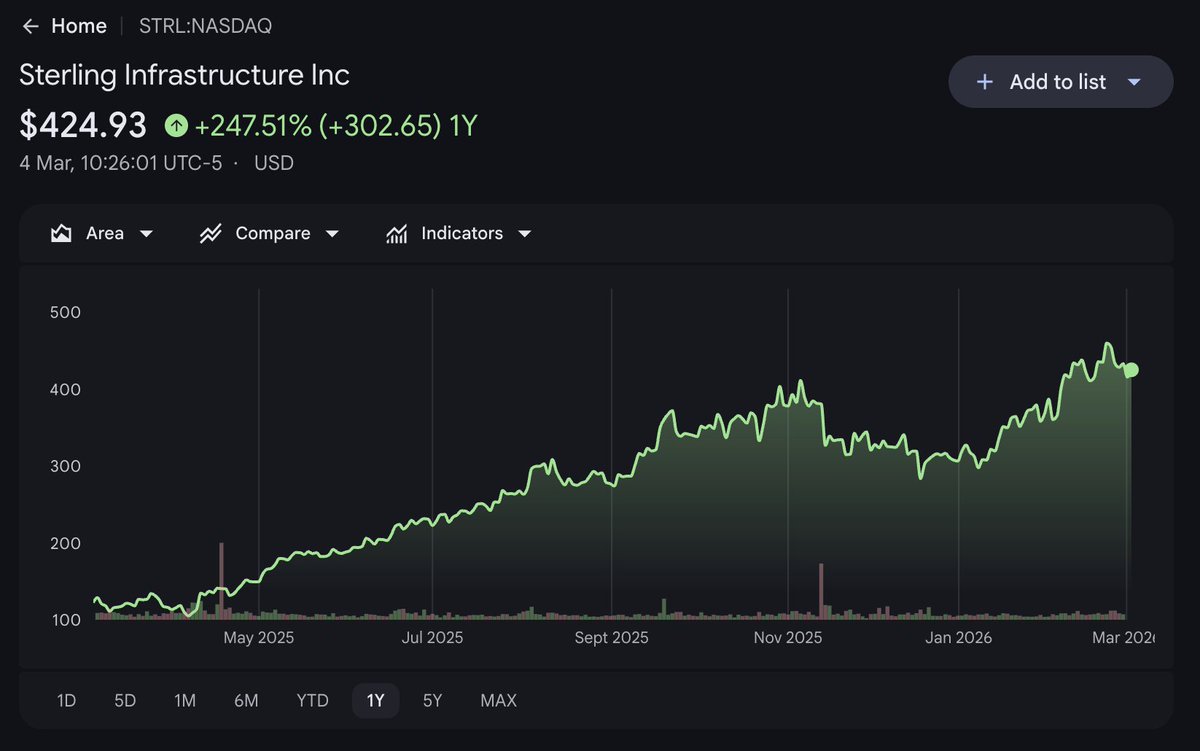Screen dimensions: 1200x751
Task: Click the 300 price axis label
Action: click(x=65, y=466)
